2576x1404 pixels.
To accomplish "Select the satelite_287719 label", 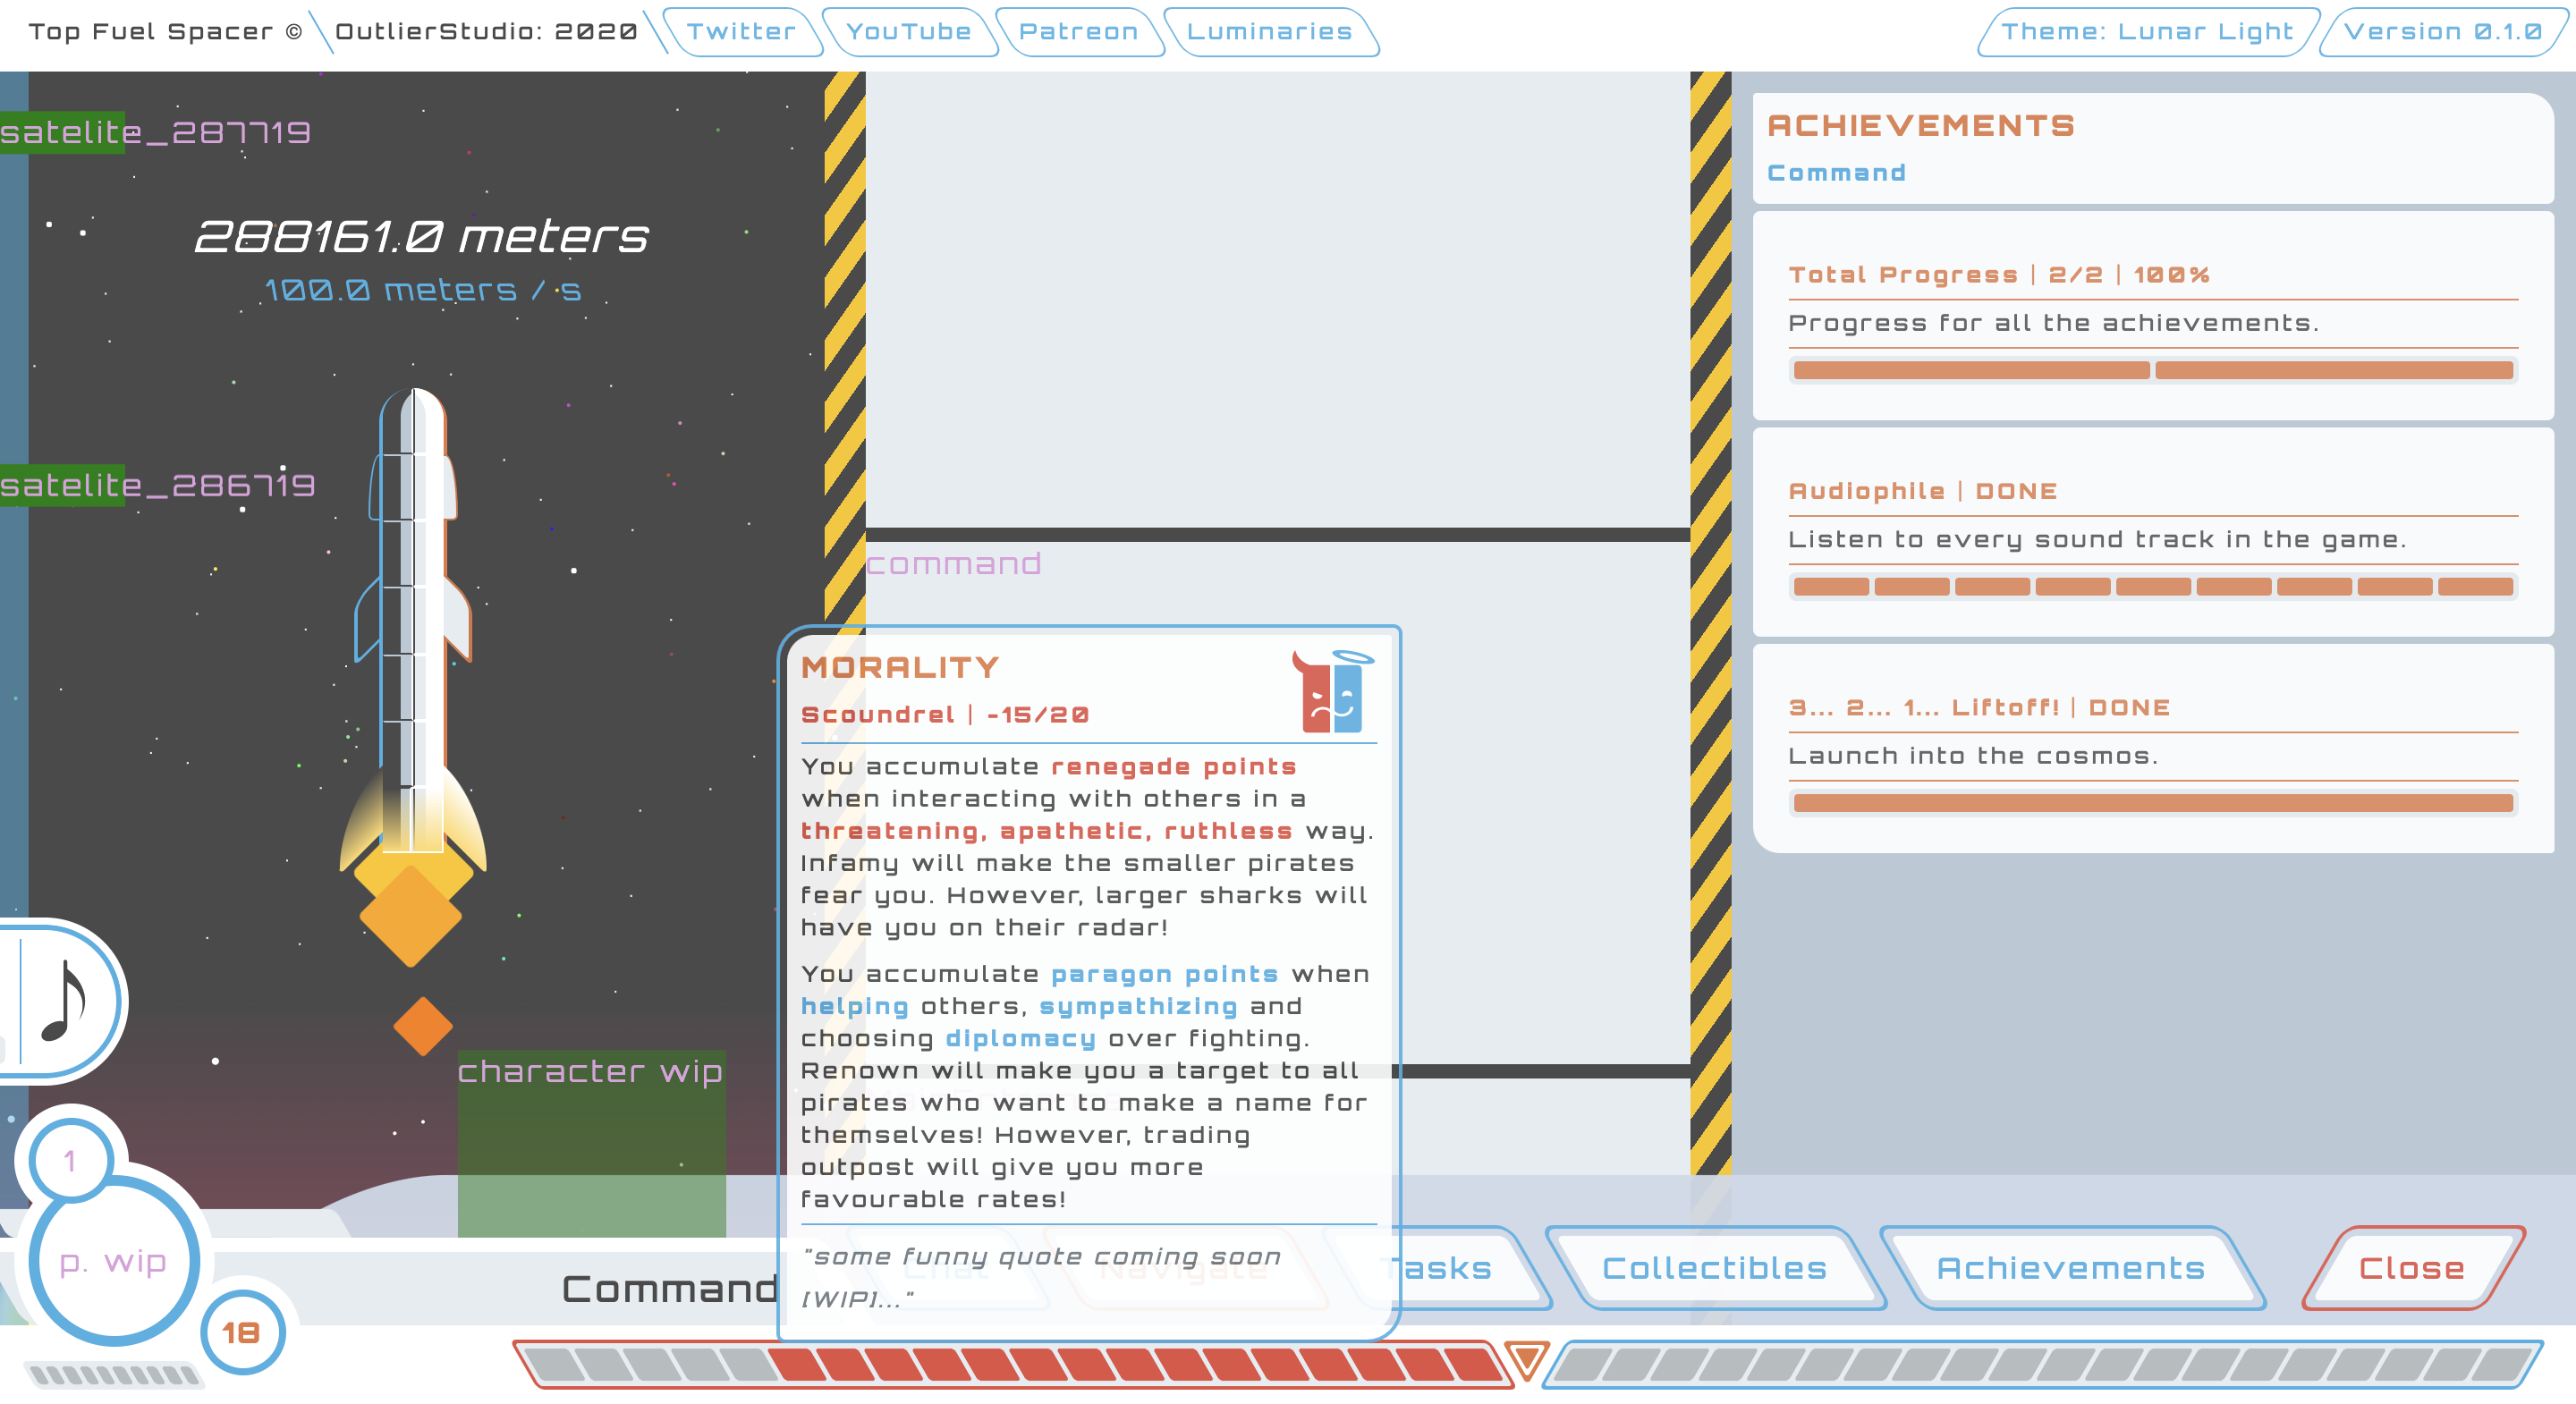I will pos(156,132).
